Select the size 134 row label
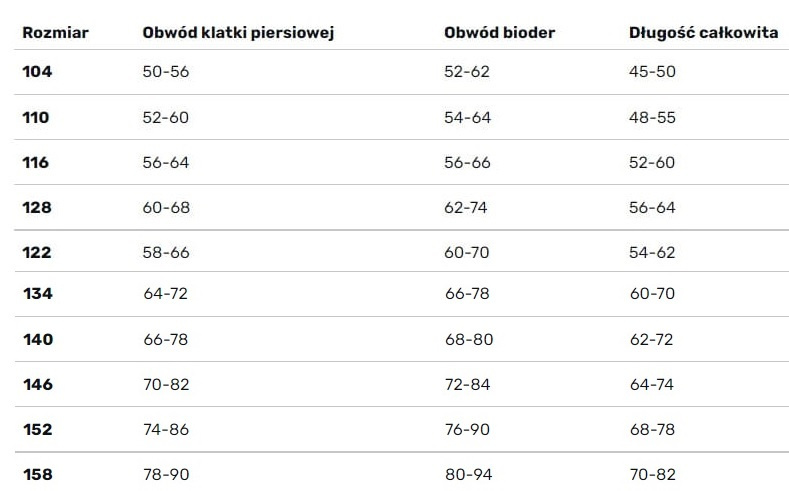Image resolution: width=789 pixels, height=491 pixels. coord(37,294)
